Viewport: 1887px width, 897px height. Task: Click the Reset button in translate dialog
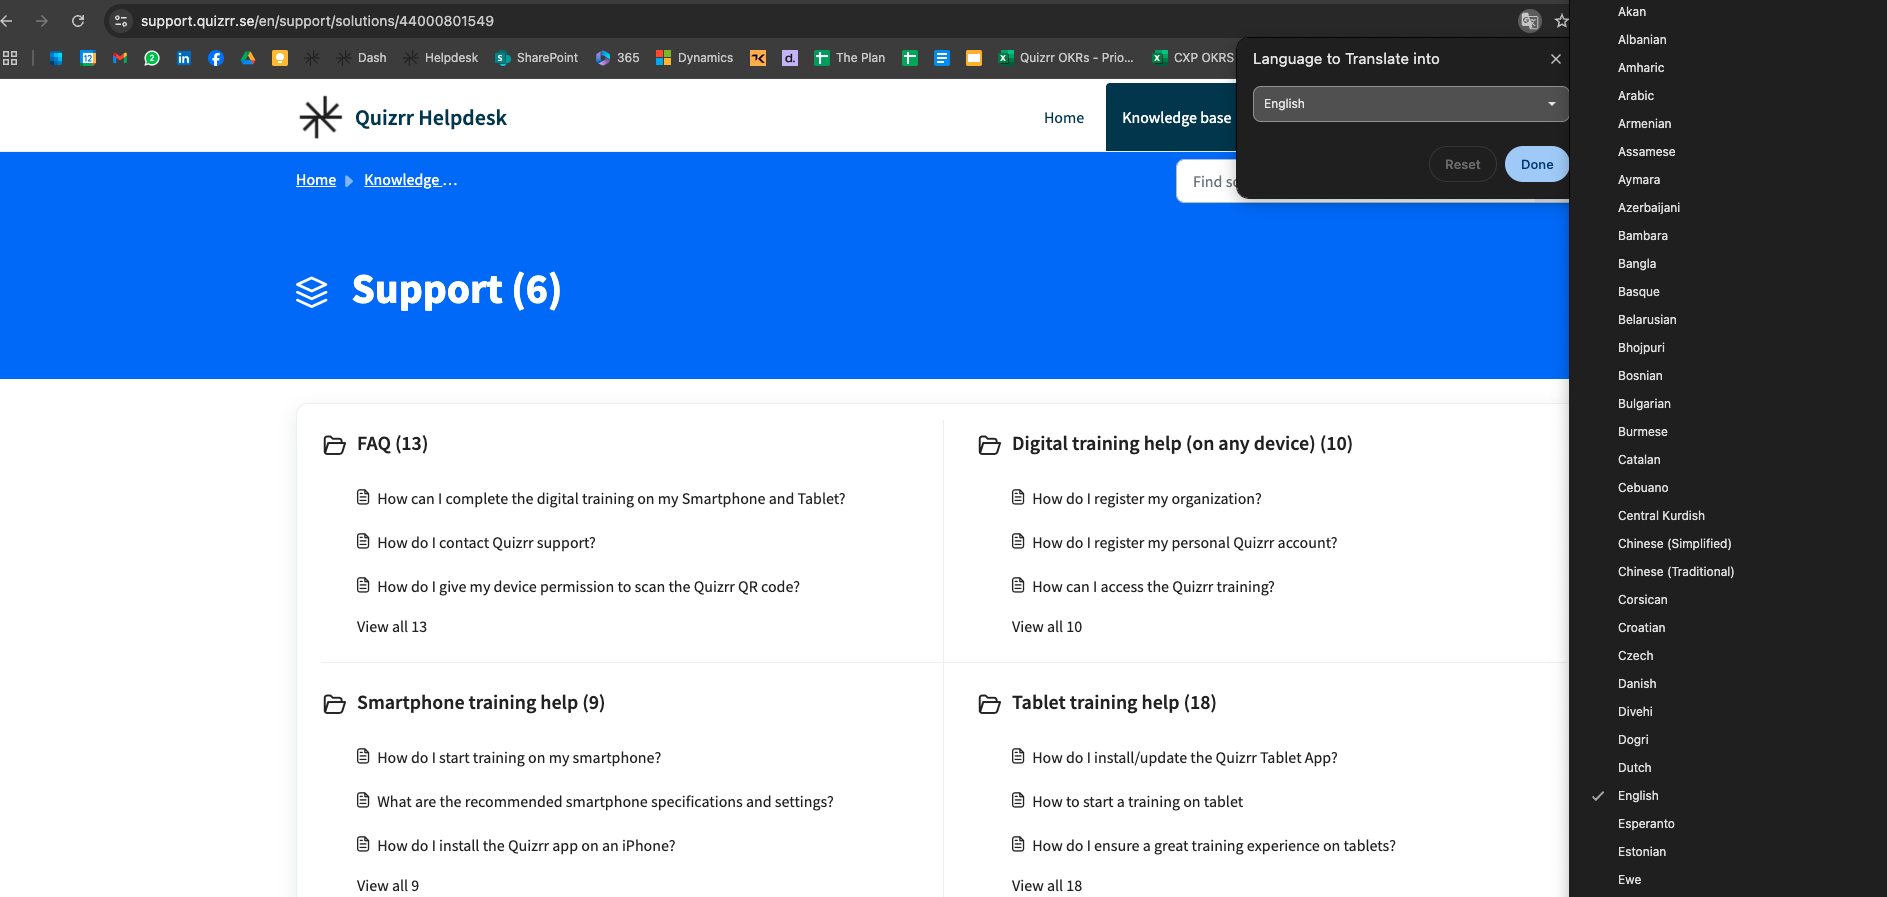coord(1462,164)
